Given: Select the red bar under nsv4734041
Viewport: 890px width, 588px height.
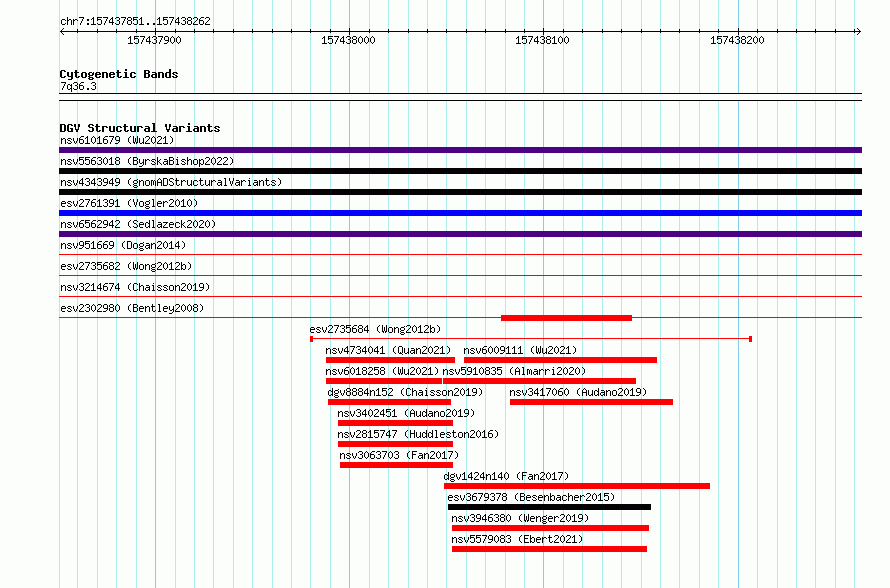Looking at the screenshot, I should pyautogui.click(x=391, y=360).
